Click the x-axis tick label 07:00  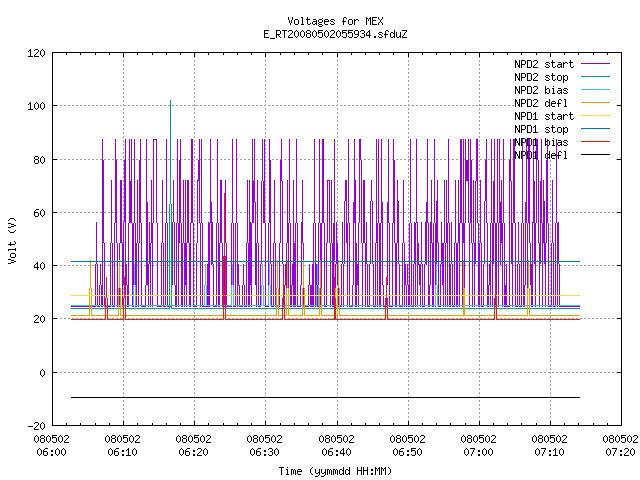tap(478, 452)
